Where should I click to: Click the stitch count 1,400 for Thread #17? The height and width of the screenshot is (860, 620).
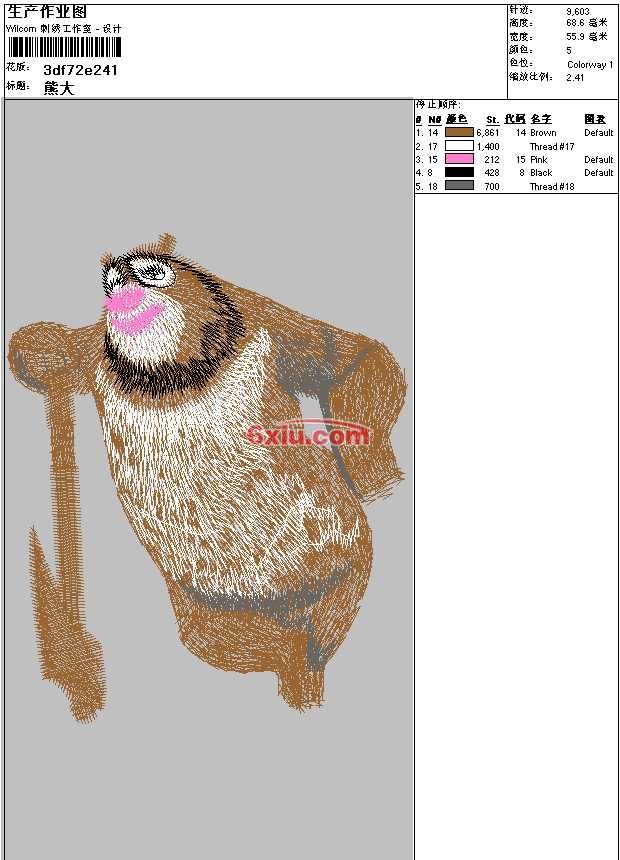[488, 146]
